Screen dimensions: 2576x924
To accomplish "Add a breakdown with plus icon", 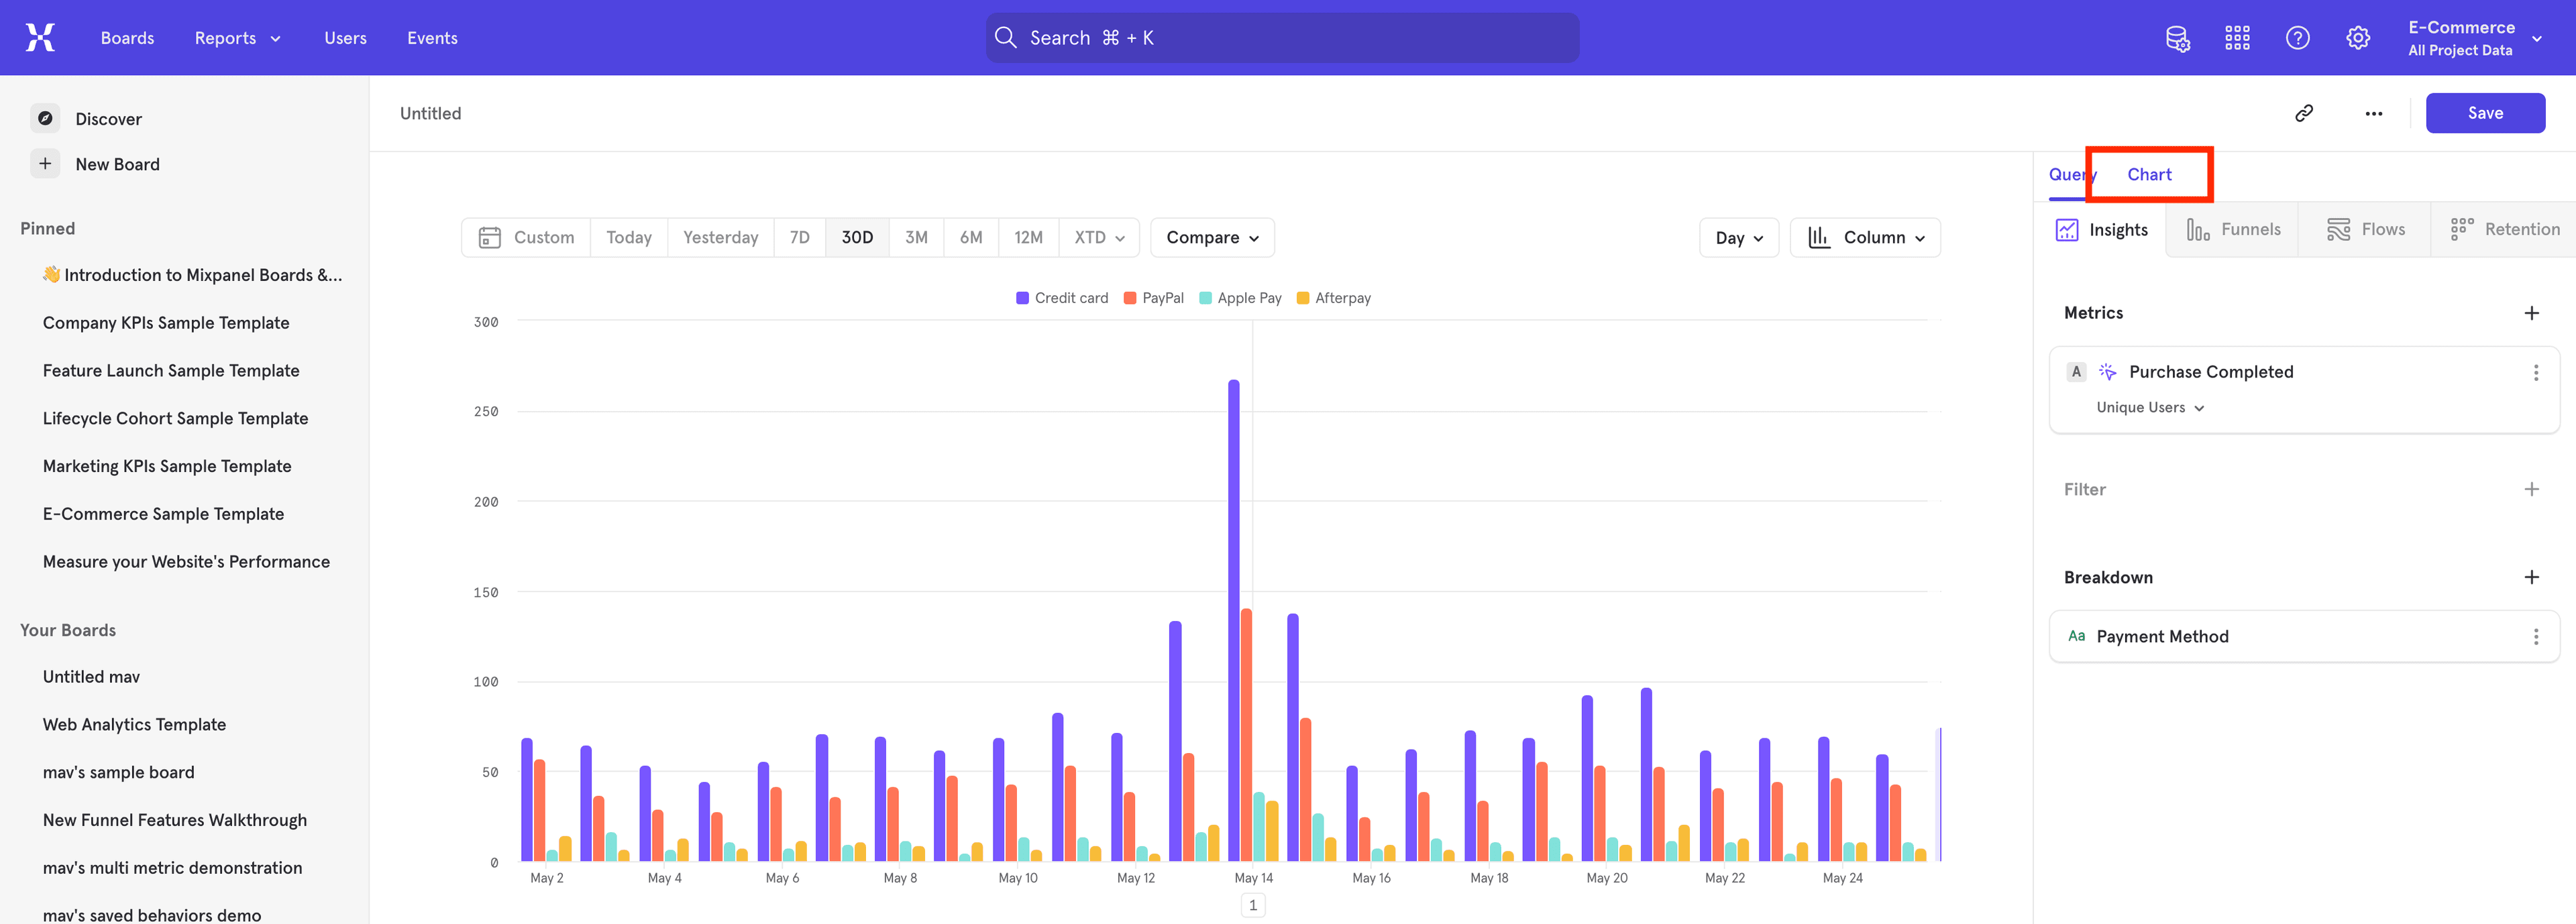I will (x=2531, y=577).
